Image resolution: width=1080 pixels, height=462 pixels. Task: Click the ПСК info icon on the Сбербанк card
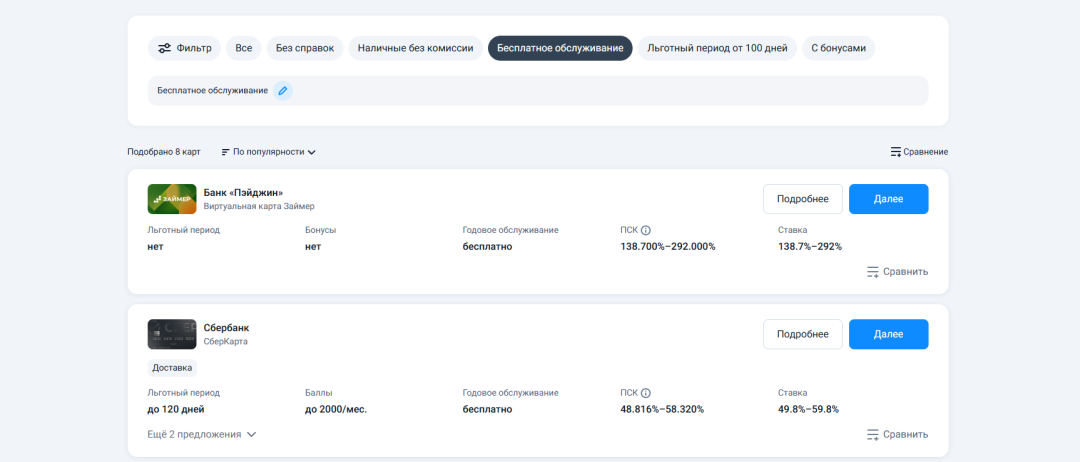click(x=645, y=394)
